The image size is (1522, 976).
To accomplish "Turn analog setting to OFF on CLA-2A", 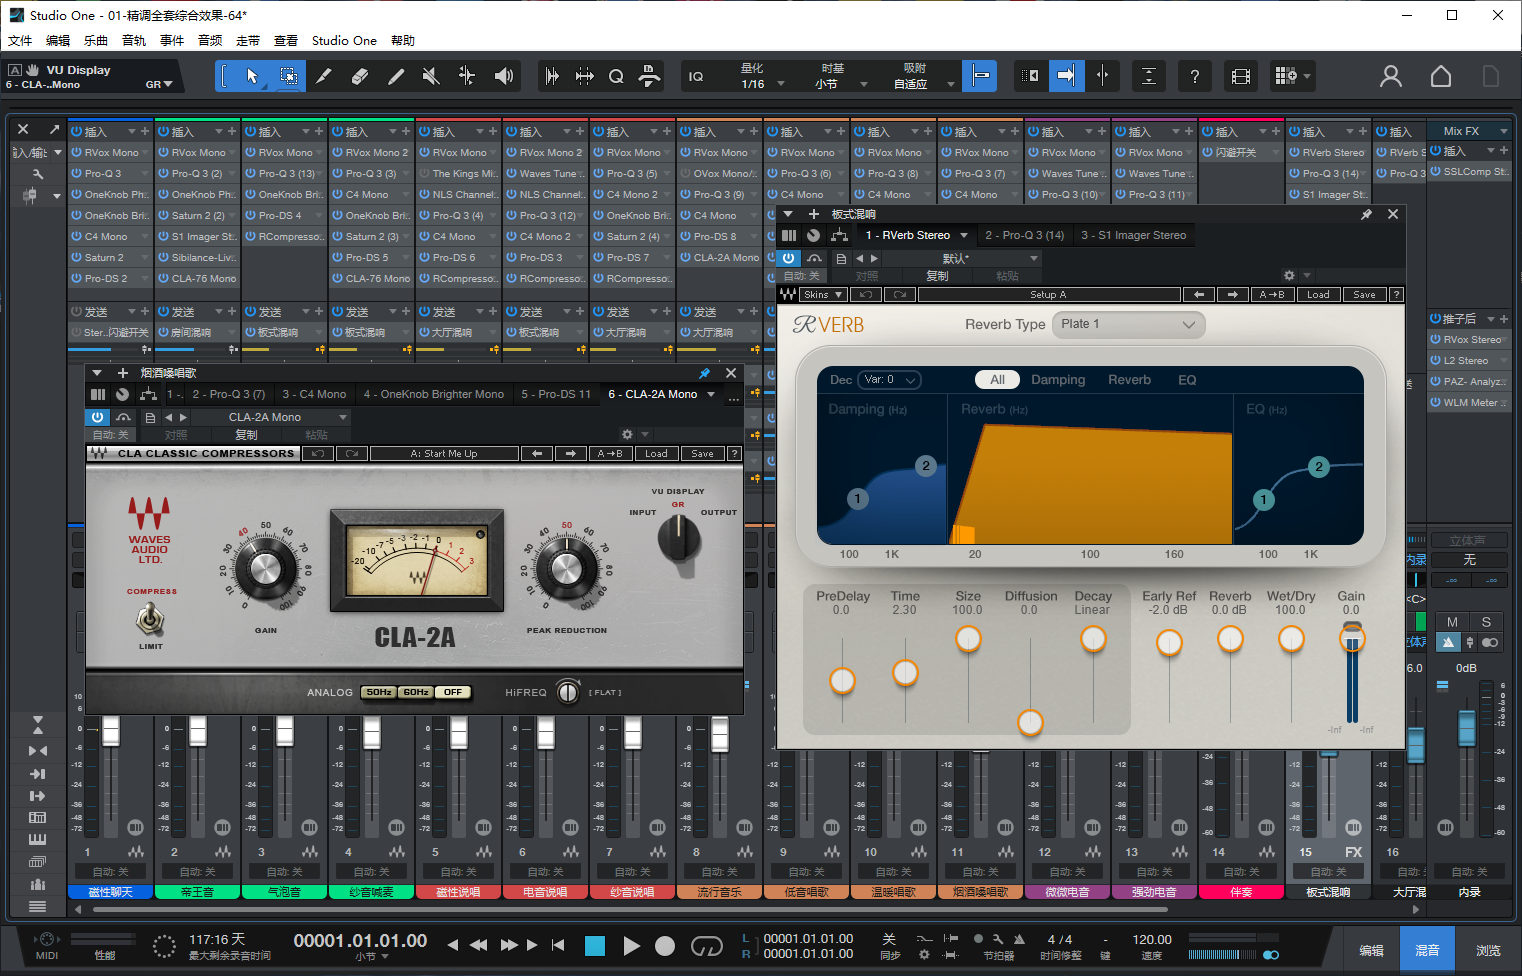I will point(453,692).
